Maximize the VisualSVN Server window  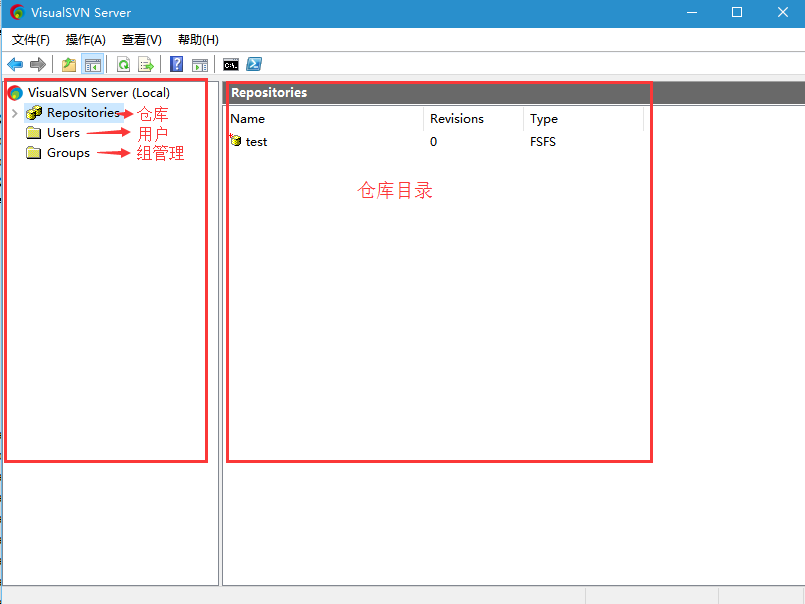737,12
